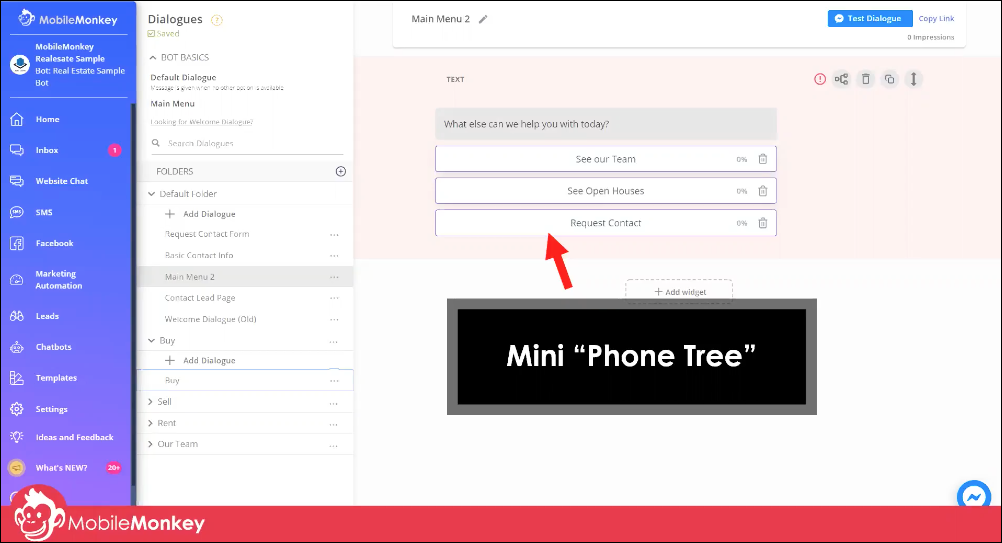Screen dimensions: 1002x543
Task: Open options for Main Menu 2
Action: (334, 277)
